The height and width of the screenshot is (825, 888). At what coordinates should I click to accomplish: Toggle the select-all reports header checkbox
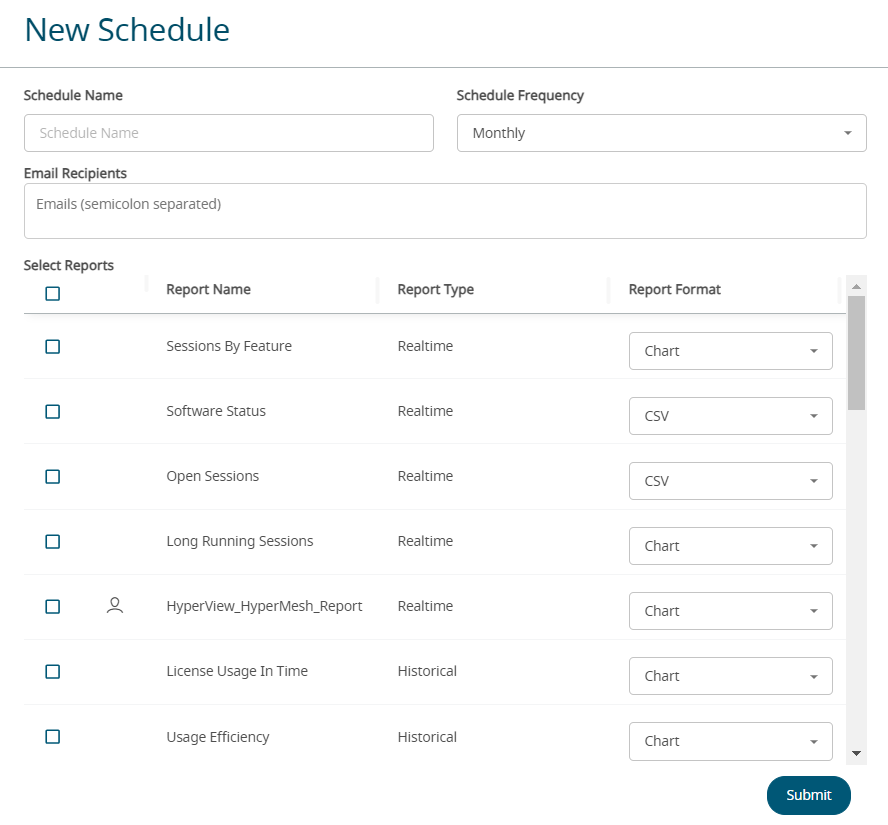point(53,294)
